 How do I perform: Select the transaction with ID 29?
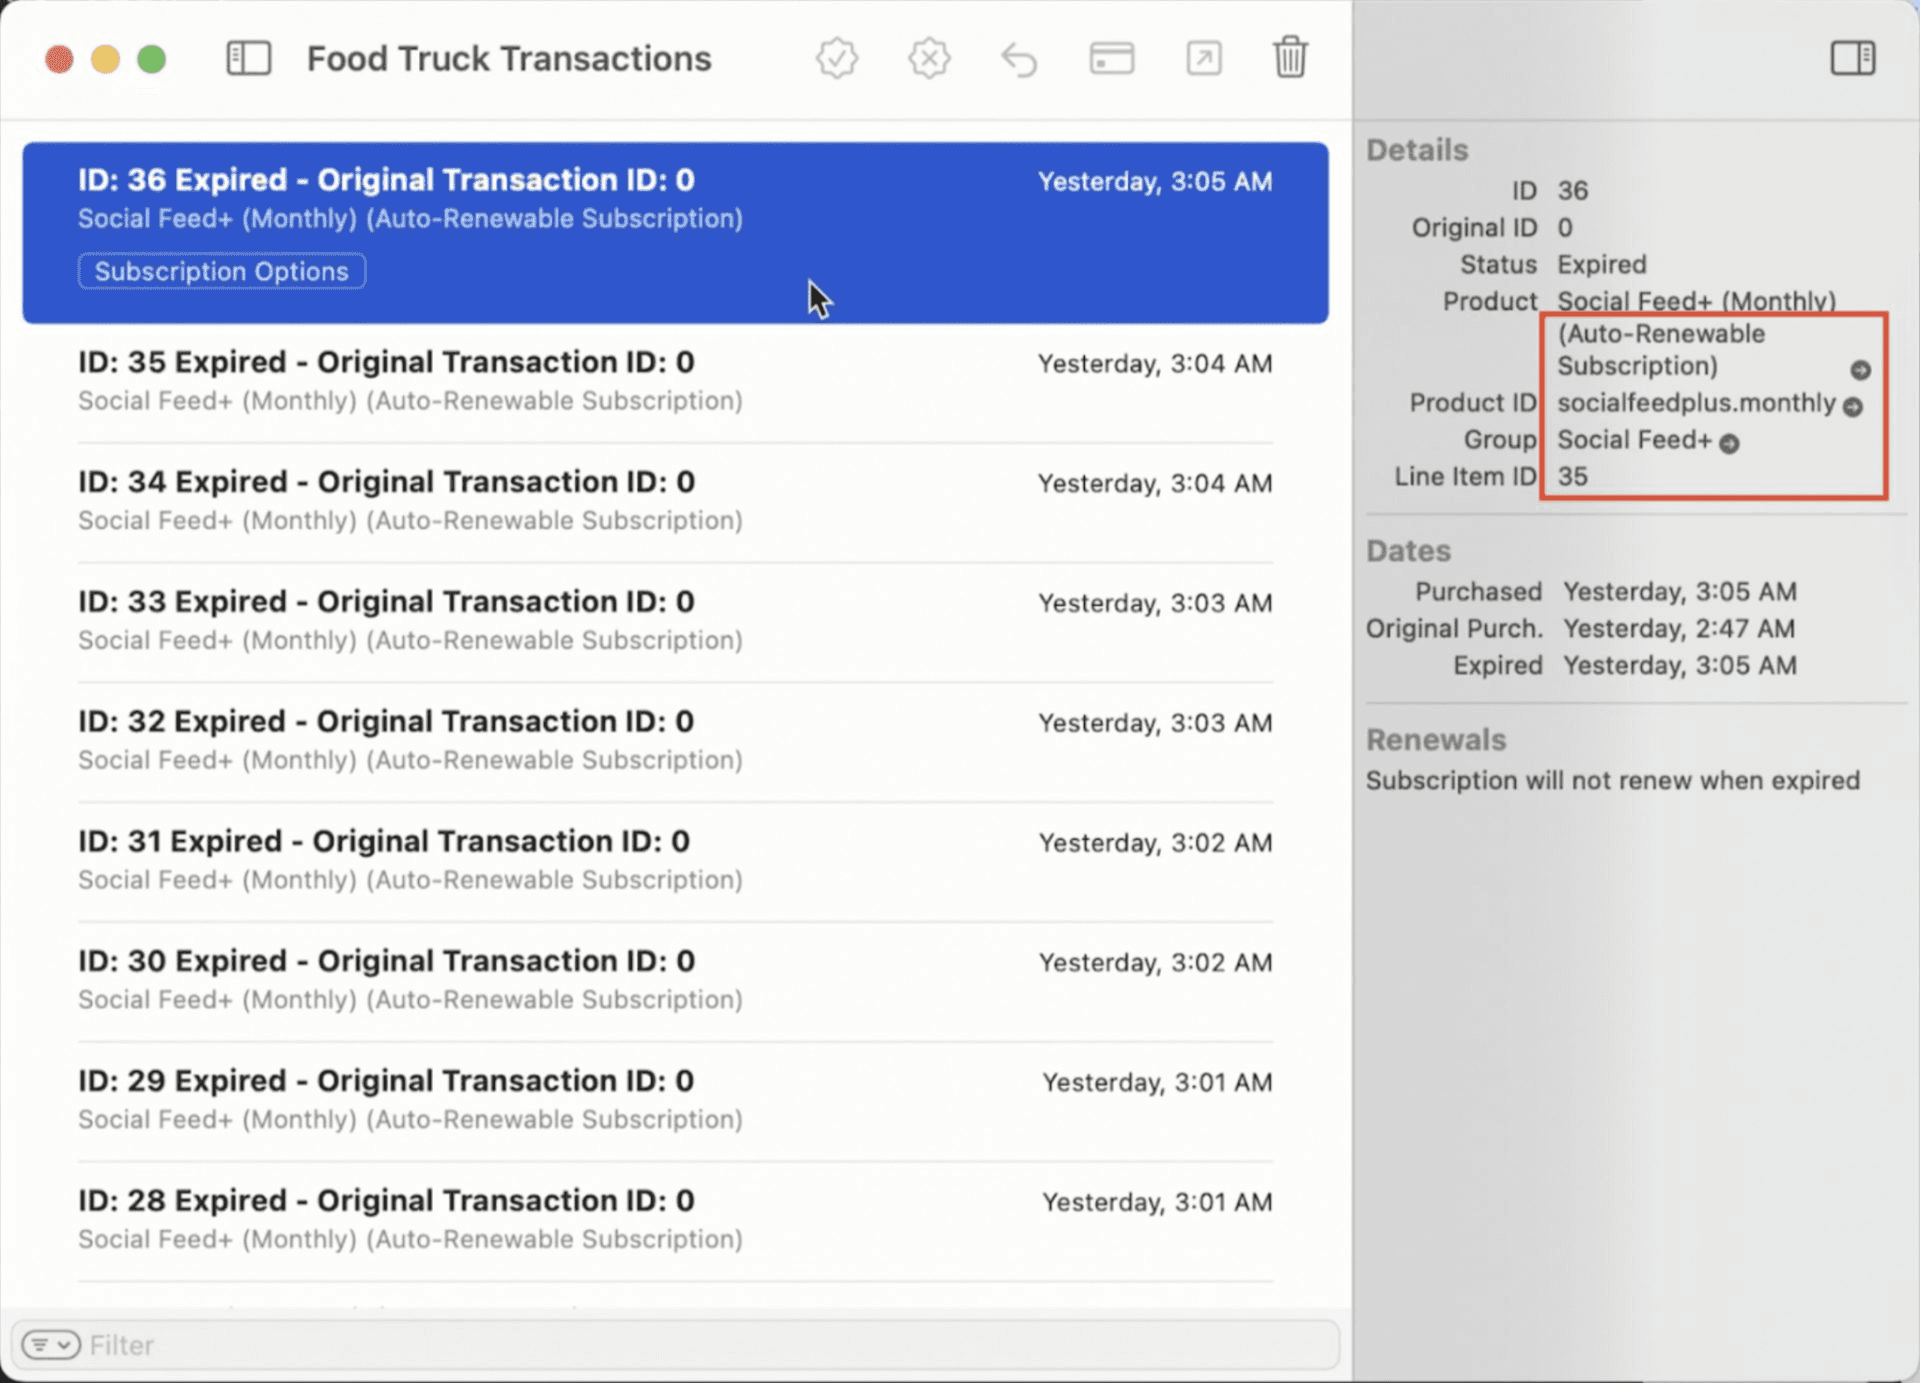670,1100
